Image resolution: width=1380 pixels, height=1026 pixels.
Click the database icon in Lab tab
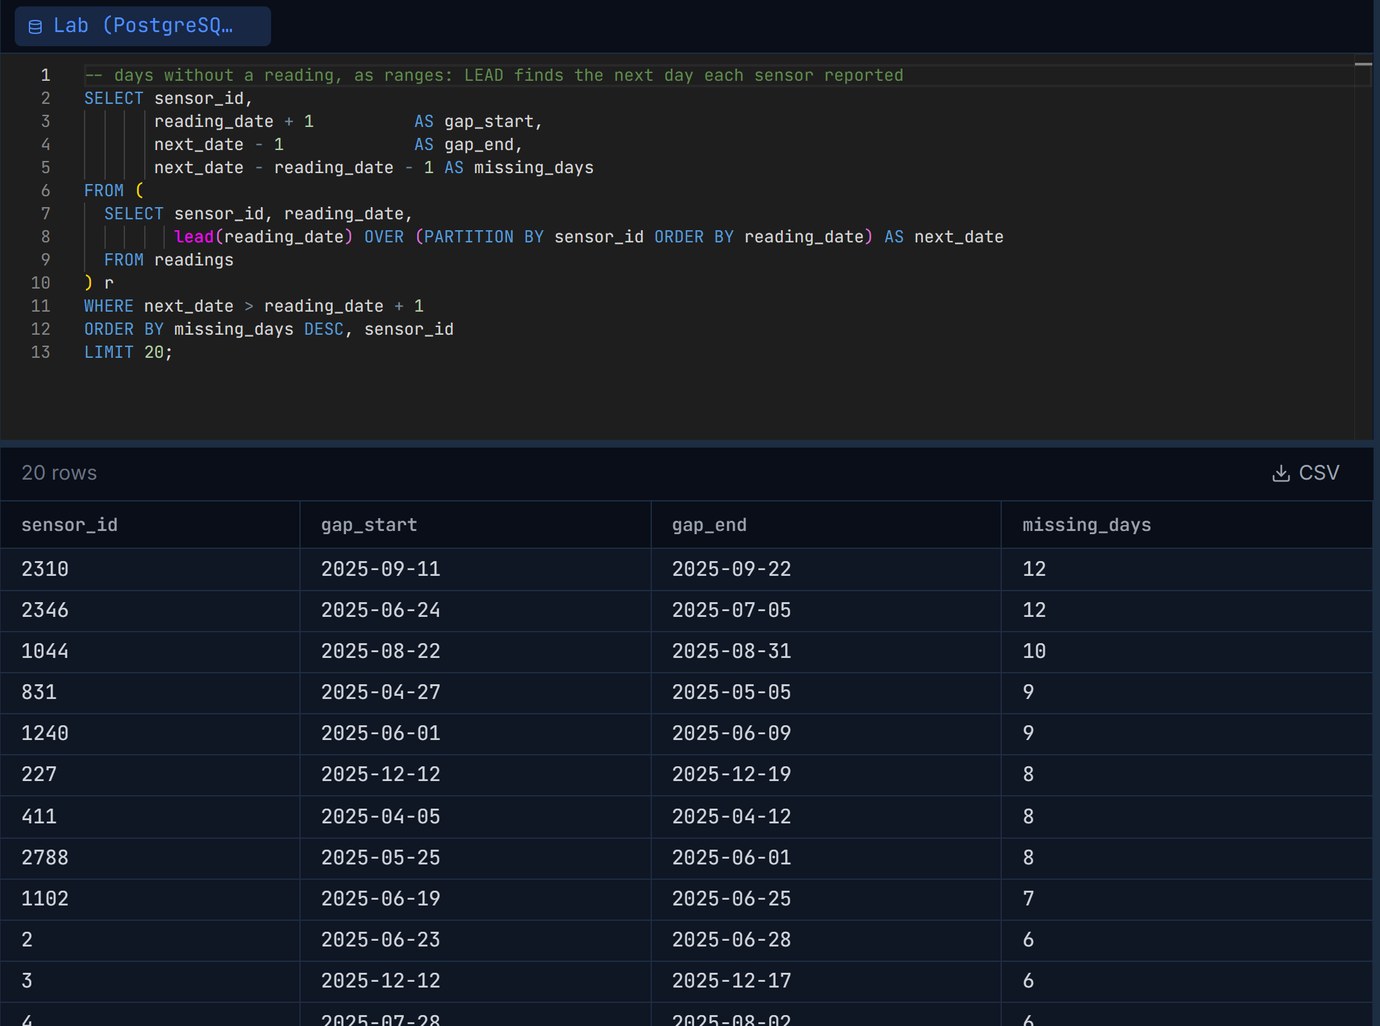(35, 27)
